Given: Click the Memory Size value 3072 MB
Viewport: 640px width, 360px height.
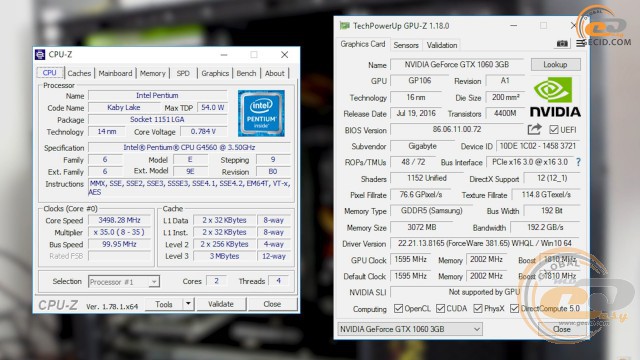Looking at the screenshot, I should click(x=422, y=227).
